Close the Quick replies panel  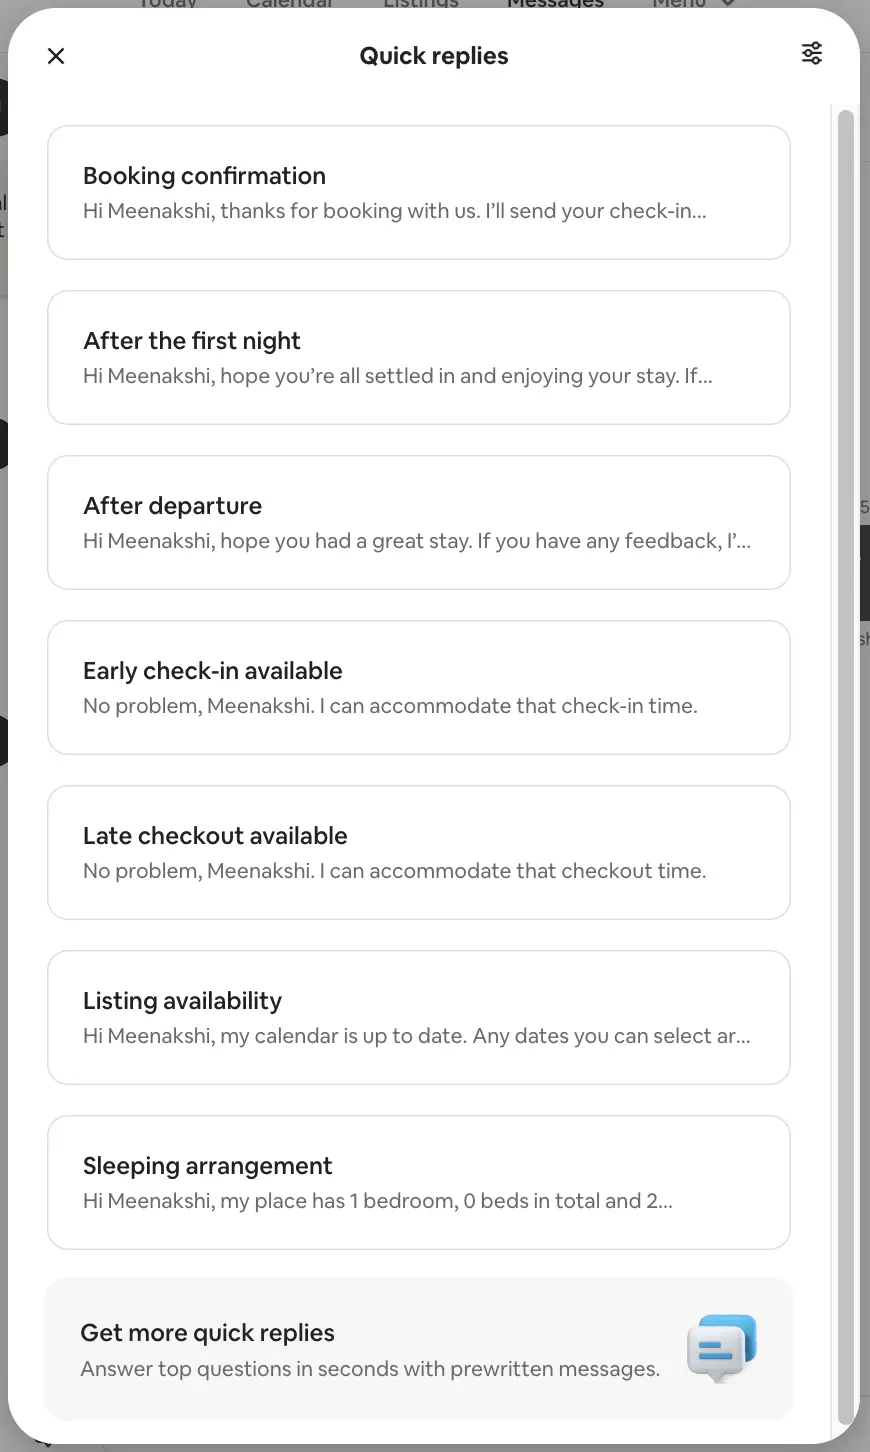tap(56, 56)
